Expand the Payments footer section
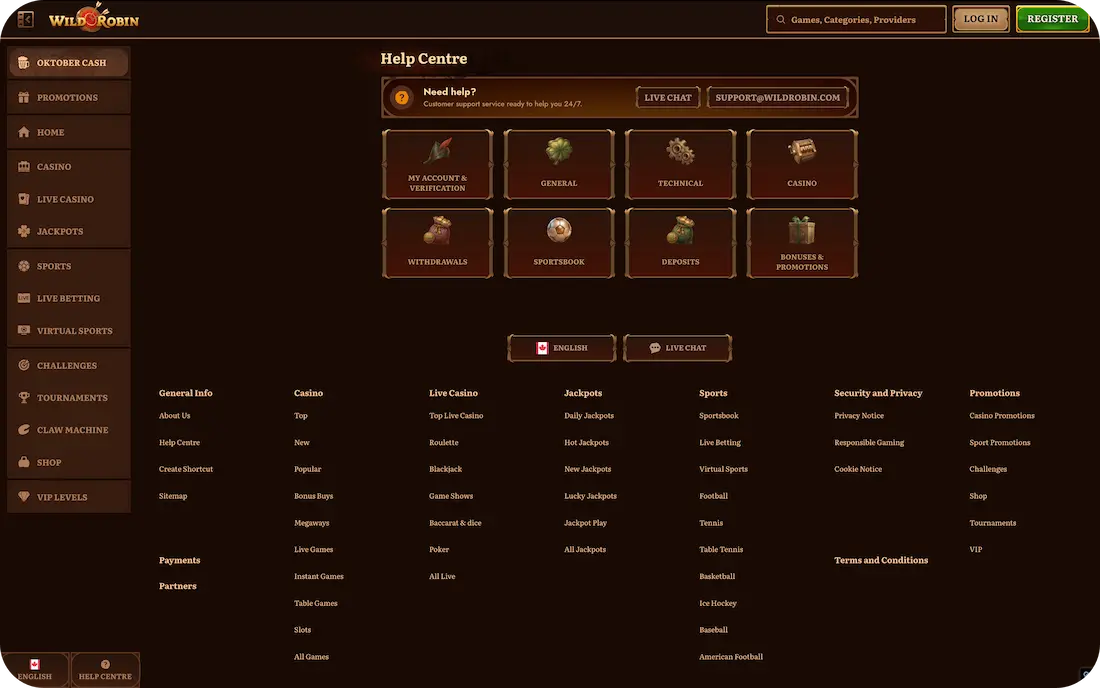The width and height of the screenshot is (1100, 688). (x=180, y=560)
